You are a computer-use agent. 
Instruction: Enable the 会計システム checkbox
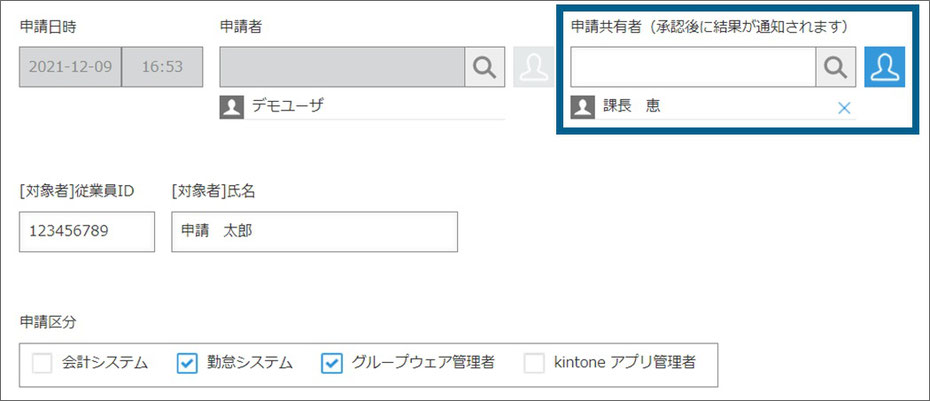pos(42,363)
